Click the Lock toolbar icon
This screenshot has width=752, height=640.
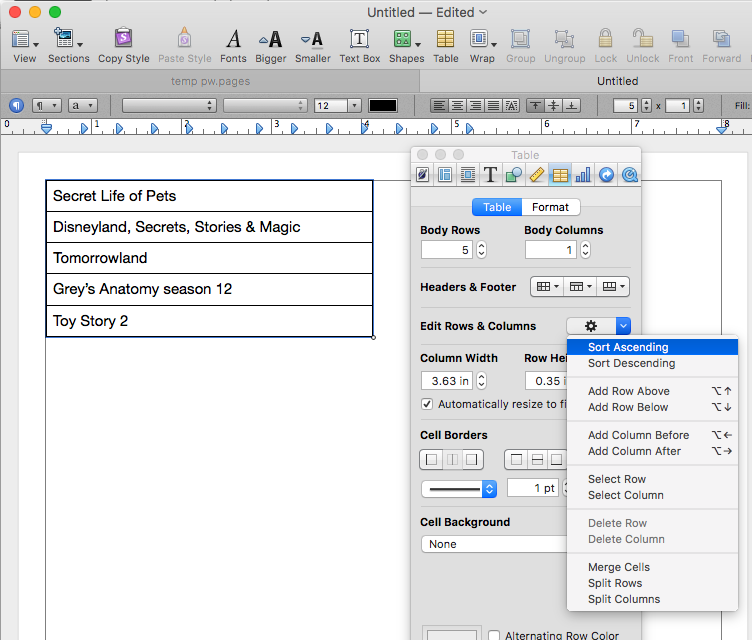(605, 46)
